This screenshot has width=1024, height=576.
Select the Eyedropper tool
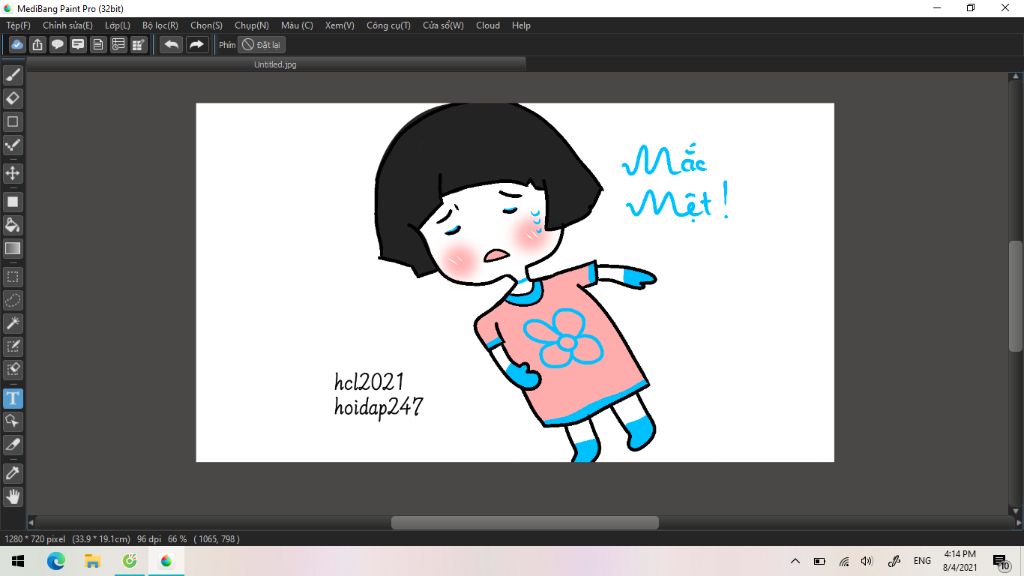click(12, 473)
